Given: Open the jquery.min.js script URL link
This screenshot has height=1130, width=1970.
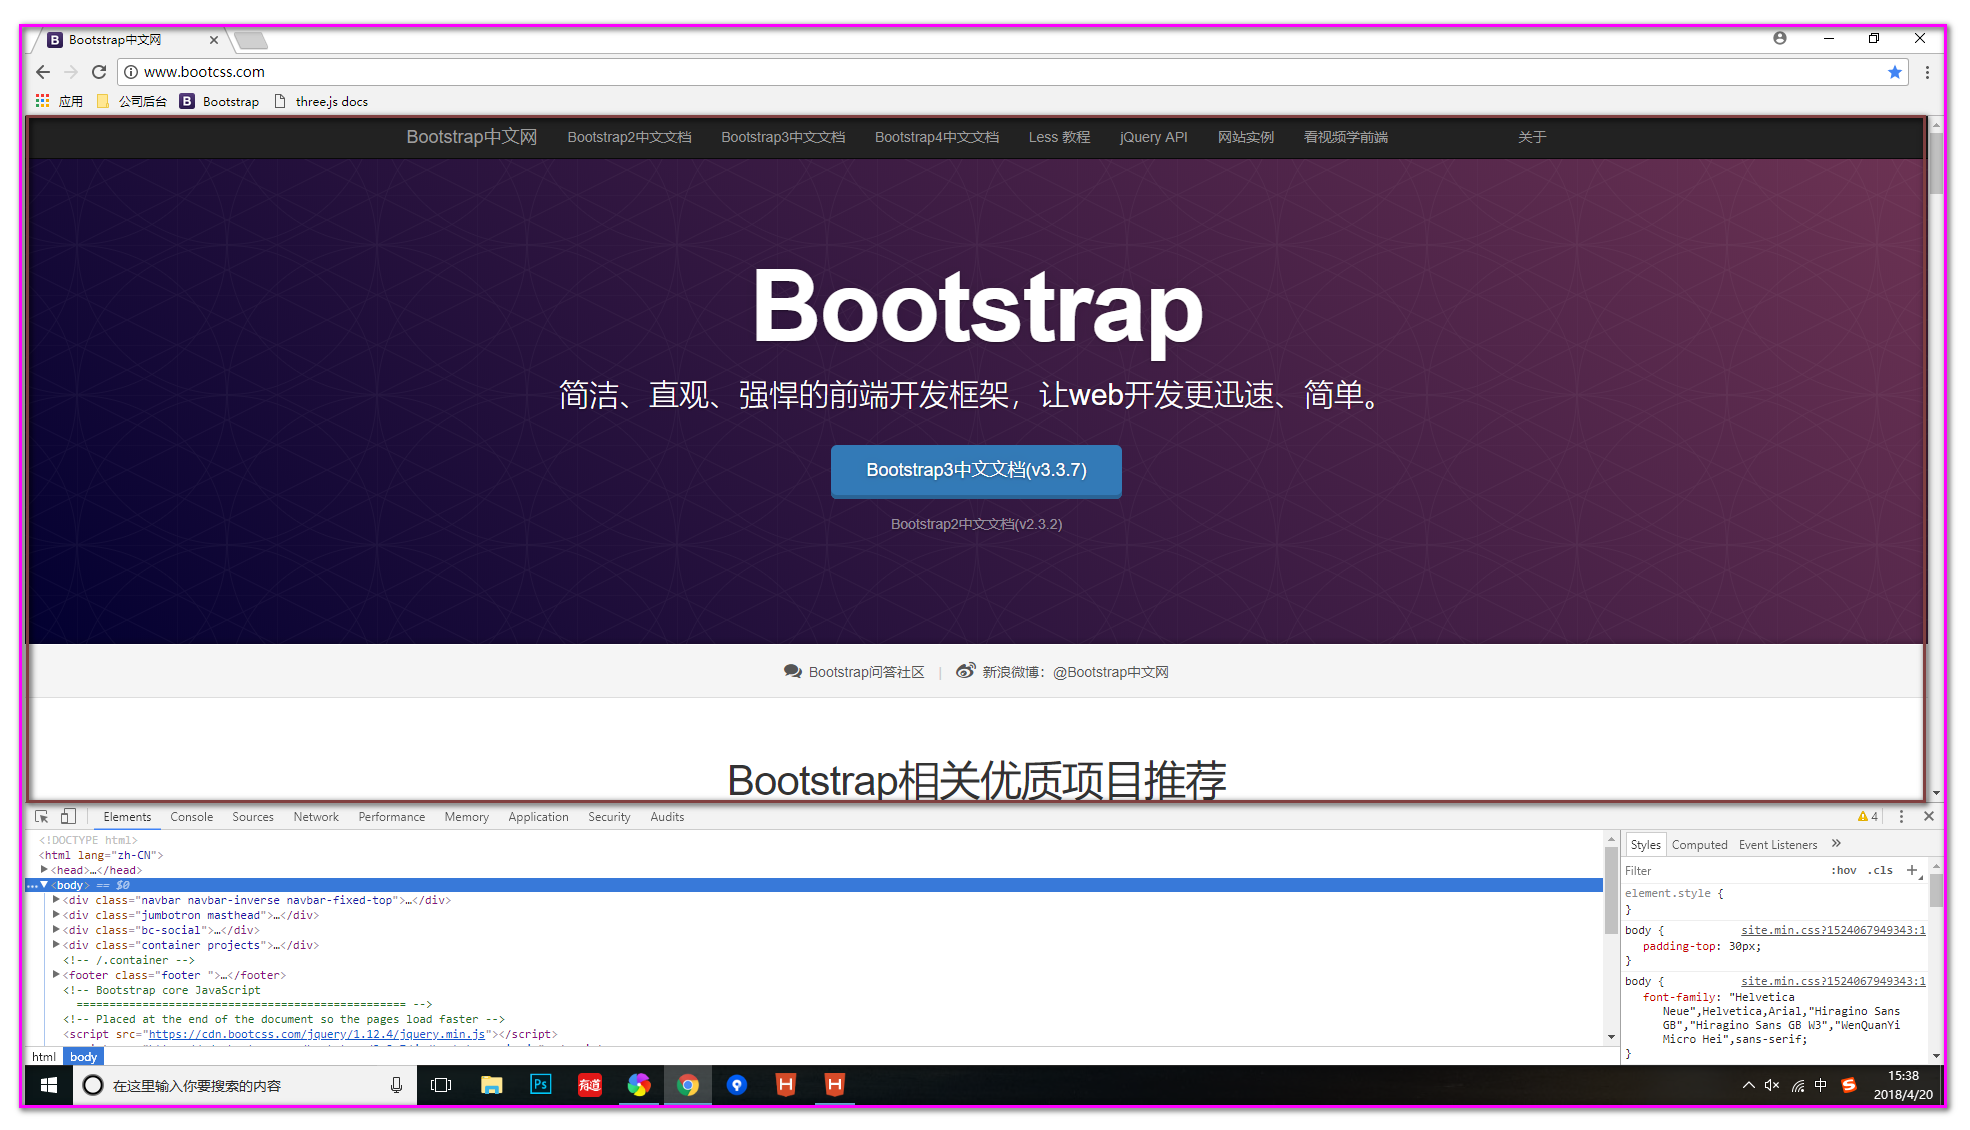Looking at the screenshot, I should click(317, 1035).
